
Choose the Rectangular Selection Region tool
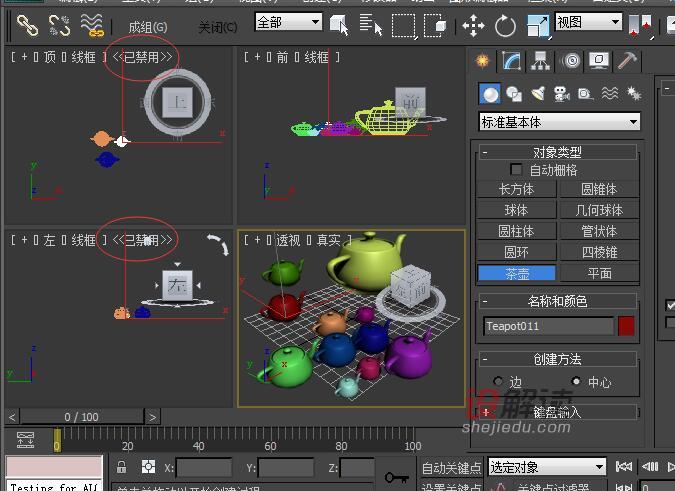click(403, 25)
